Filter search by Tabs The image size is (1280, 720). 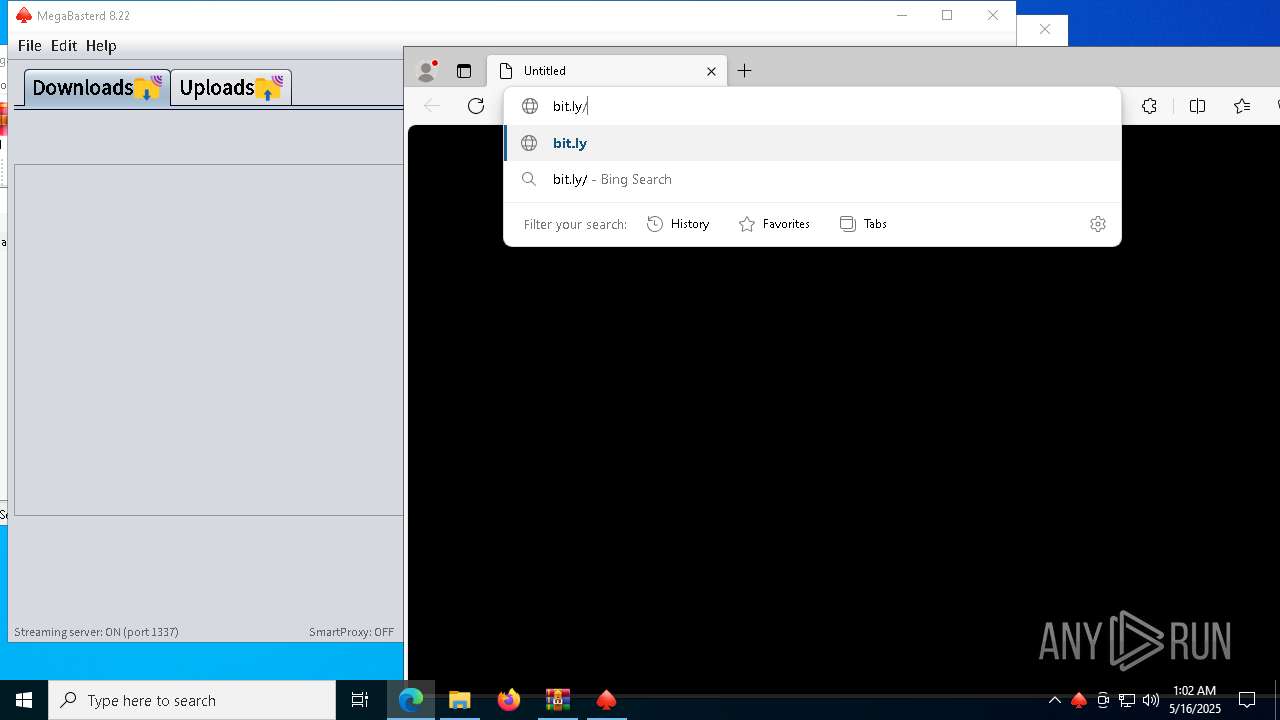(863, 224)
